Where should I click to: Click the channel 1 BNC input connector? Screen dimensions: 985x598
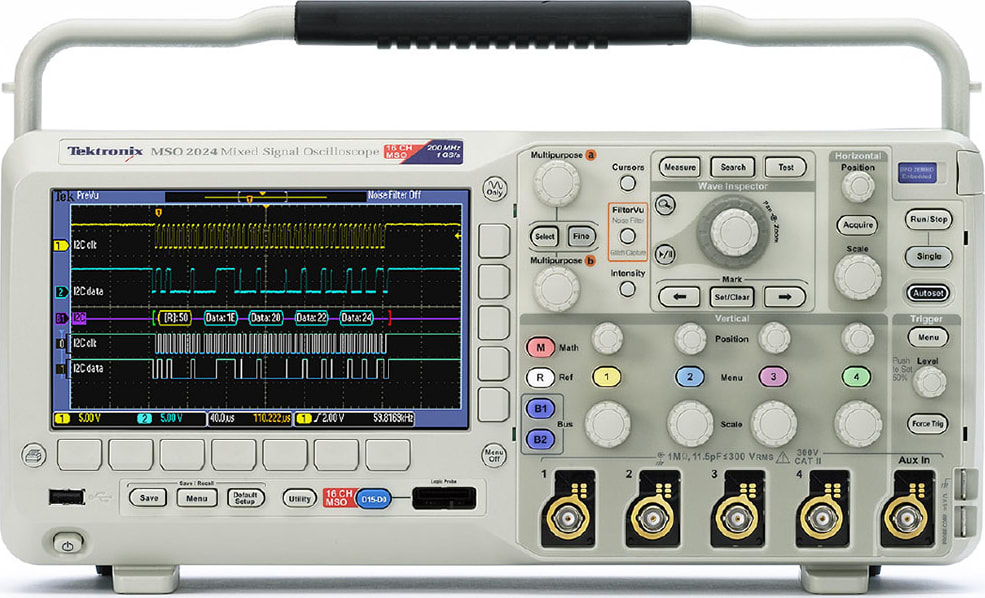[x=567, y=519]
